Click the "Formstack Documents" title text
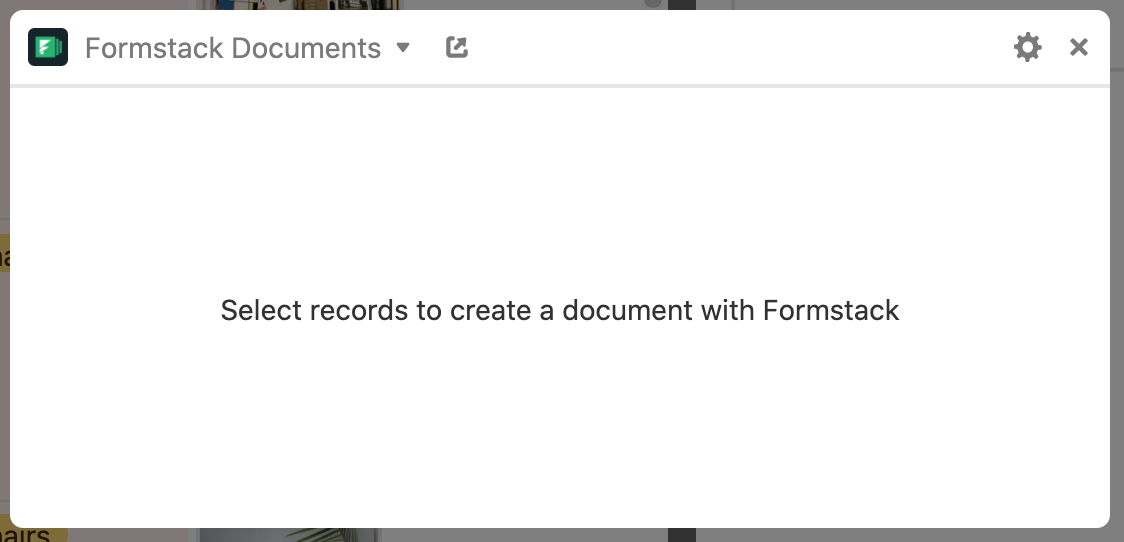The image size is (1124, 542). [x=233, y=48]
